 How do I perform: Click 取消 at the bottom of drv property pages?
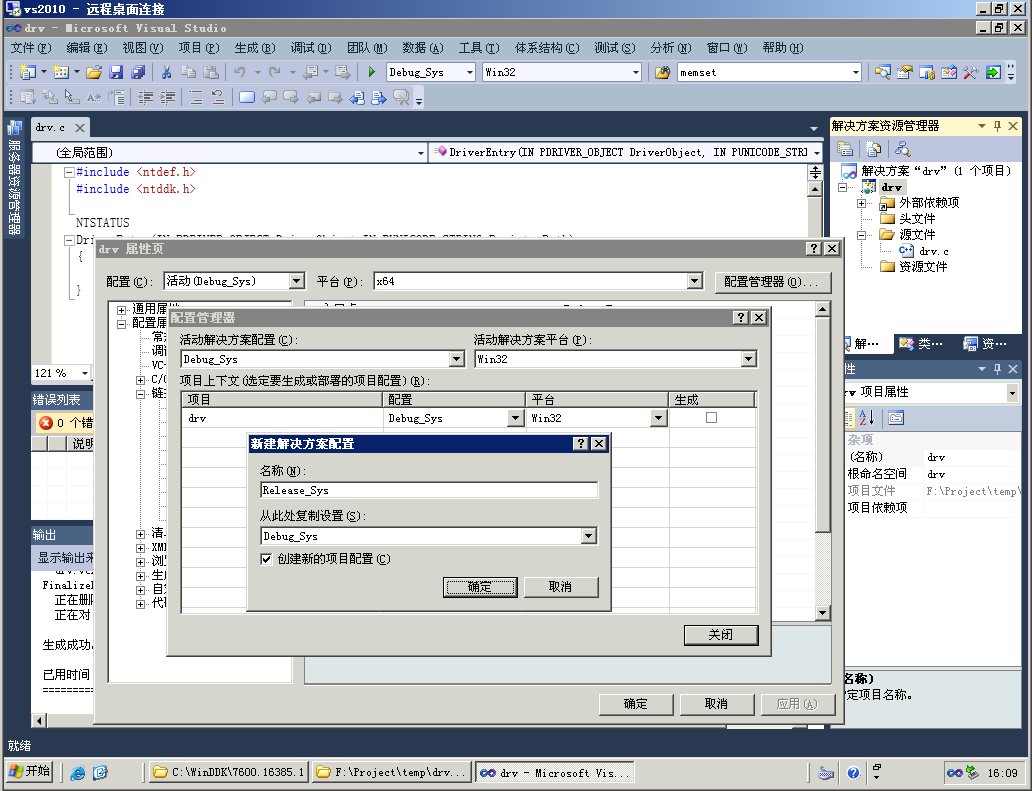(717, 704)
